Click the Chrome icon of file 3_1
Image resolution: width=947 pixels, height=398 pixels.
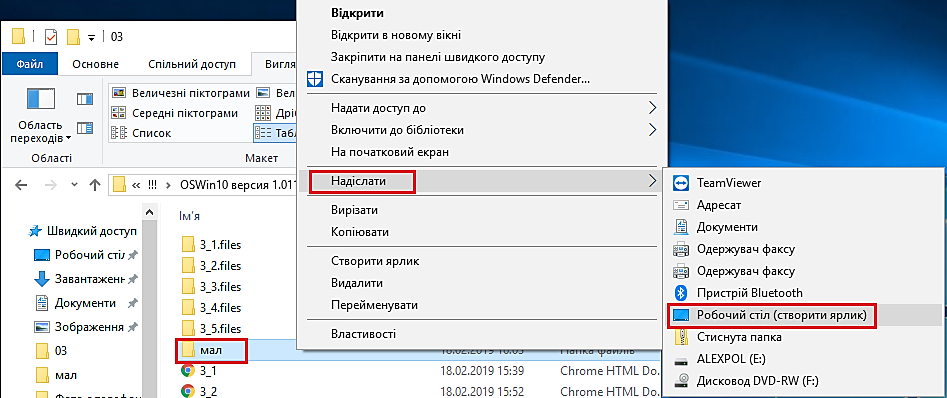188,370
